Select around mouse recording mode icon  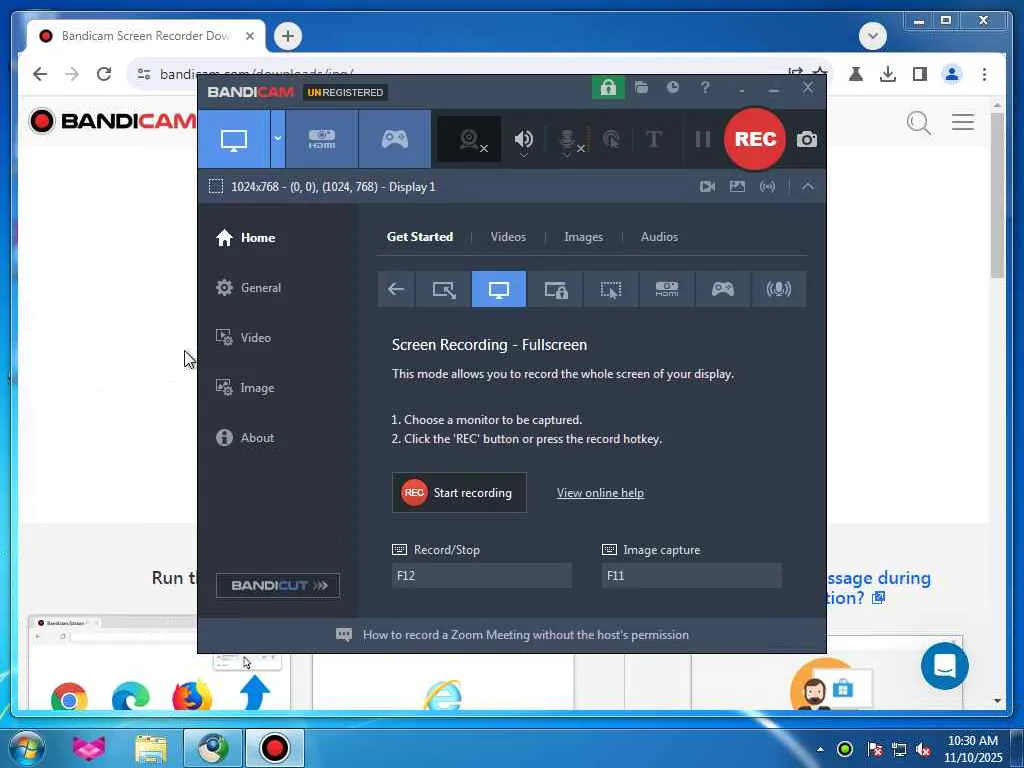611,289
